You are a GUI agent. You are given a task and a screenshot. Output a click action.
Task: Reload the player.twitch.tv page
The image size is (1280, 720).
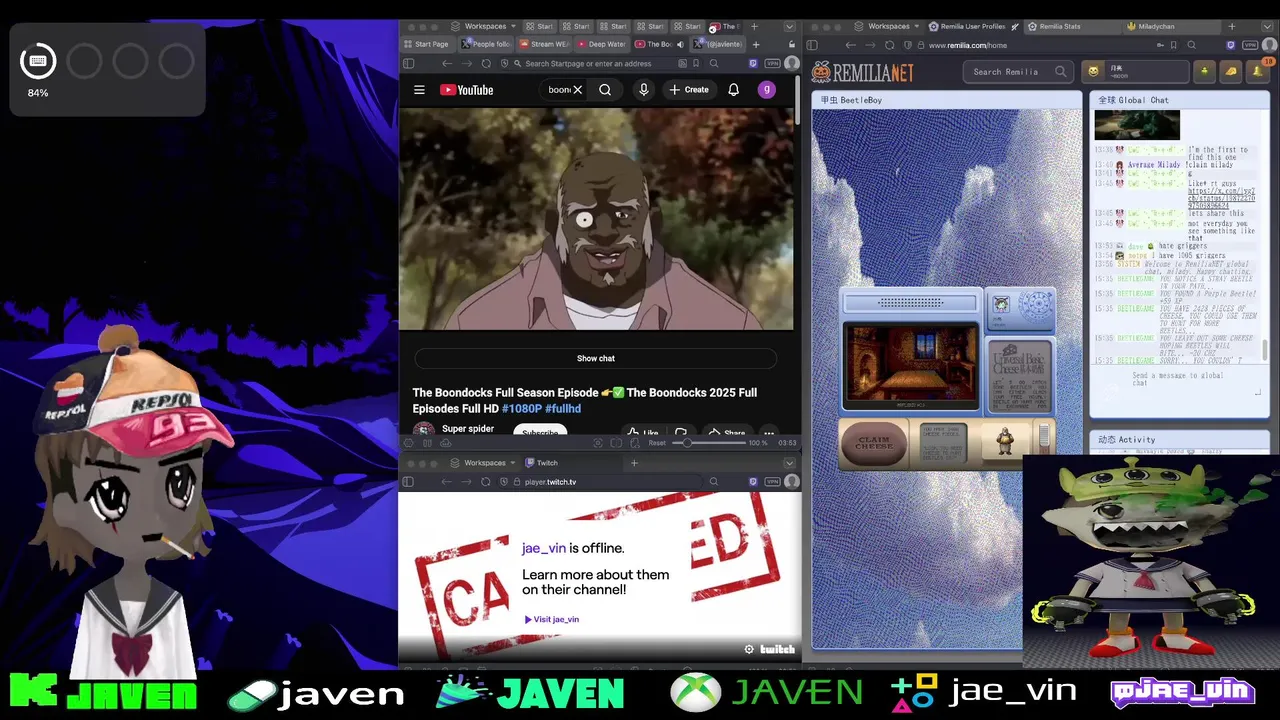point(486,482)
